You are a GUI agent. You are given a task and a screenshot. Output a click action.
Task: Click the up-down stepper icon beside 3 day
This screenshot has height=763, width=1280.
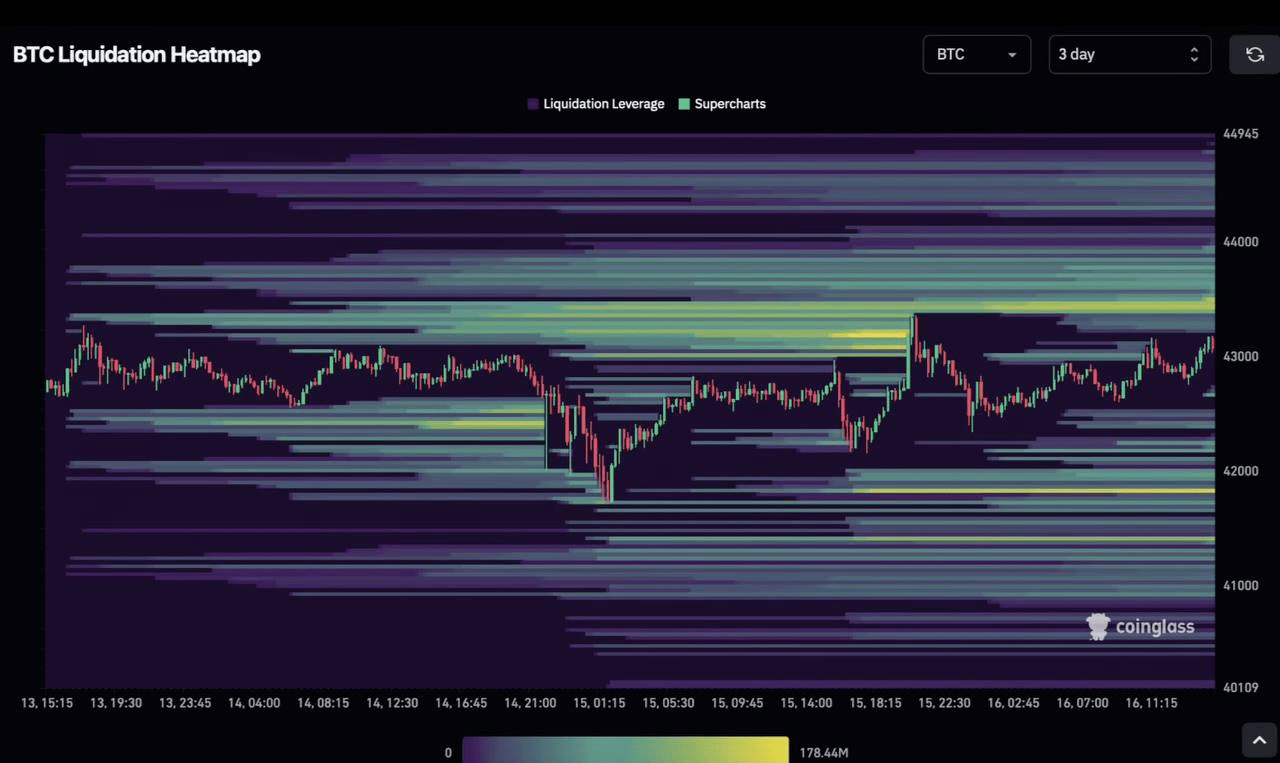click(x=1196, y=54)
